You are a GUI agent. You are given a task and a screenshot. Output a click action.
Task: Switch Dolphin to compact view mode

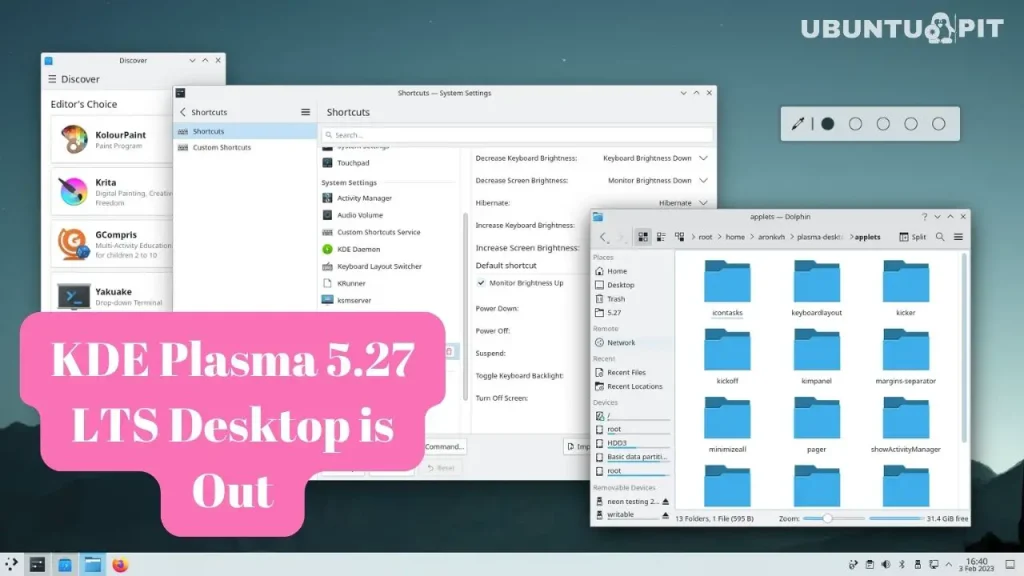(661, 237)
